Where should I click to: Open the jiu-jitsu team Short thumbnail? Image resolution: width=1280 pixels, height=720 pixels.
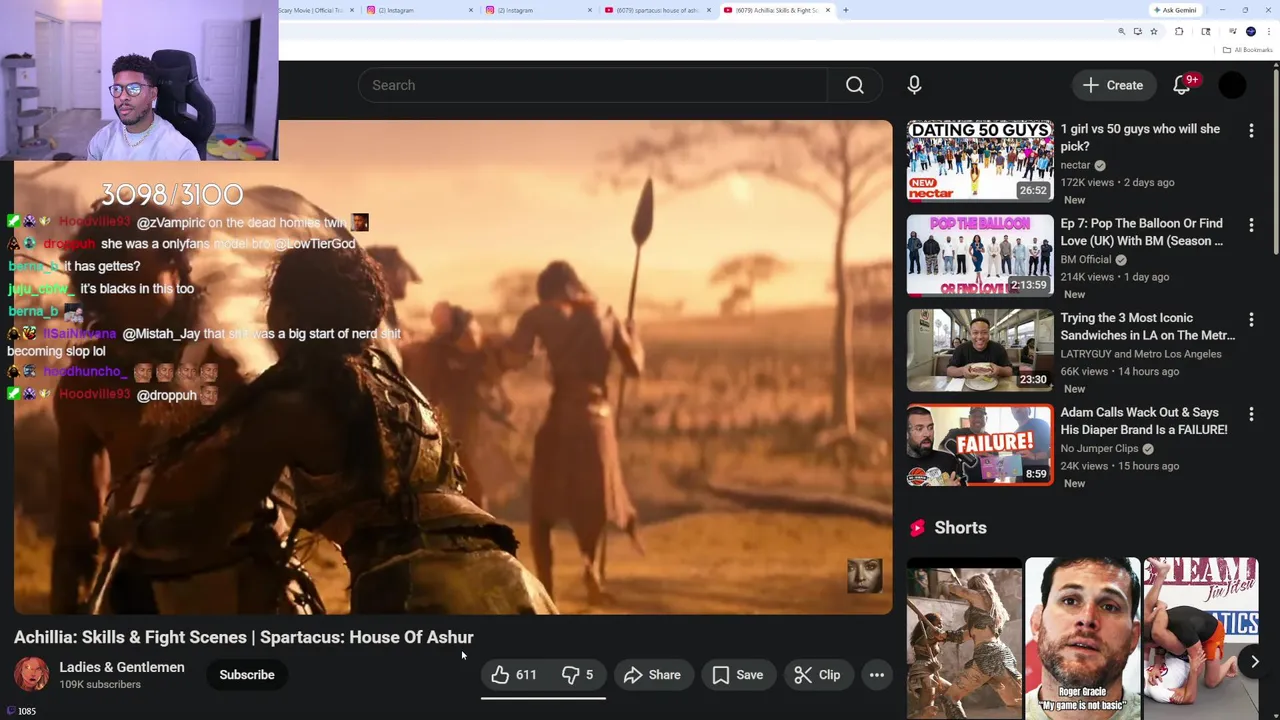pos(1201,638)
